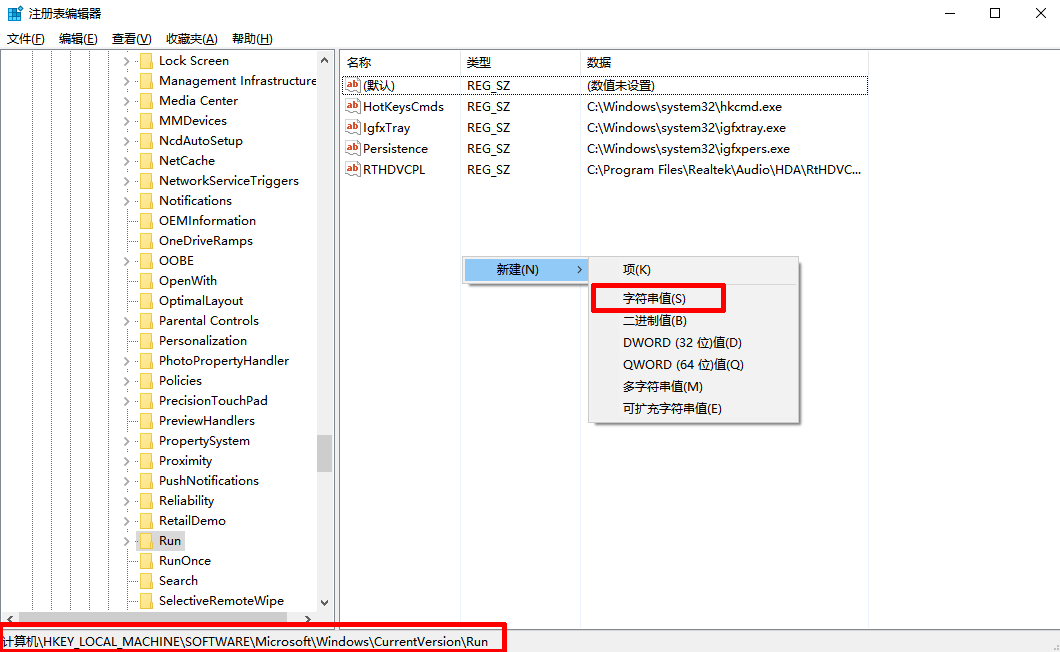
Task: Click the (默认) default value icon
Action: 352,85
